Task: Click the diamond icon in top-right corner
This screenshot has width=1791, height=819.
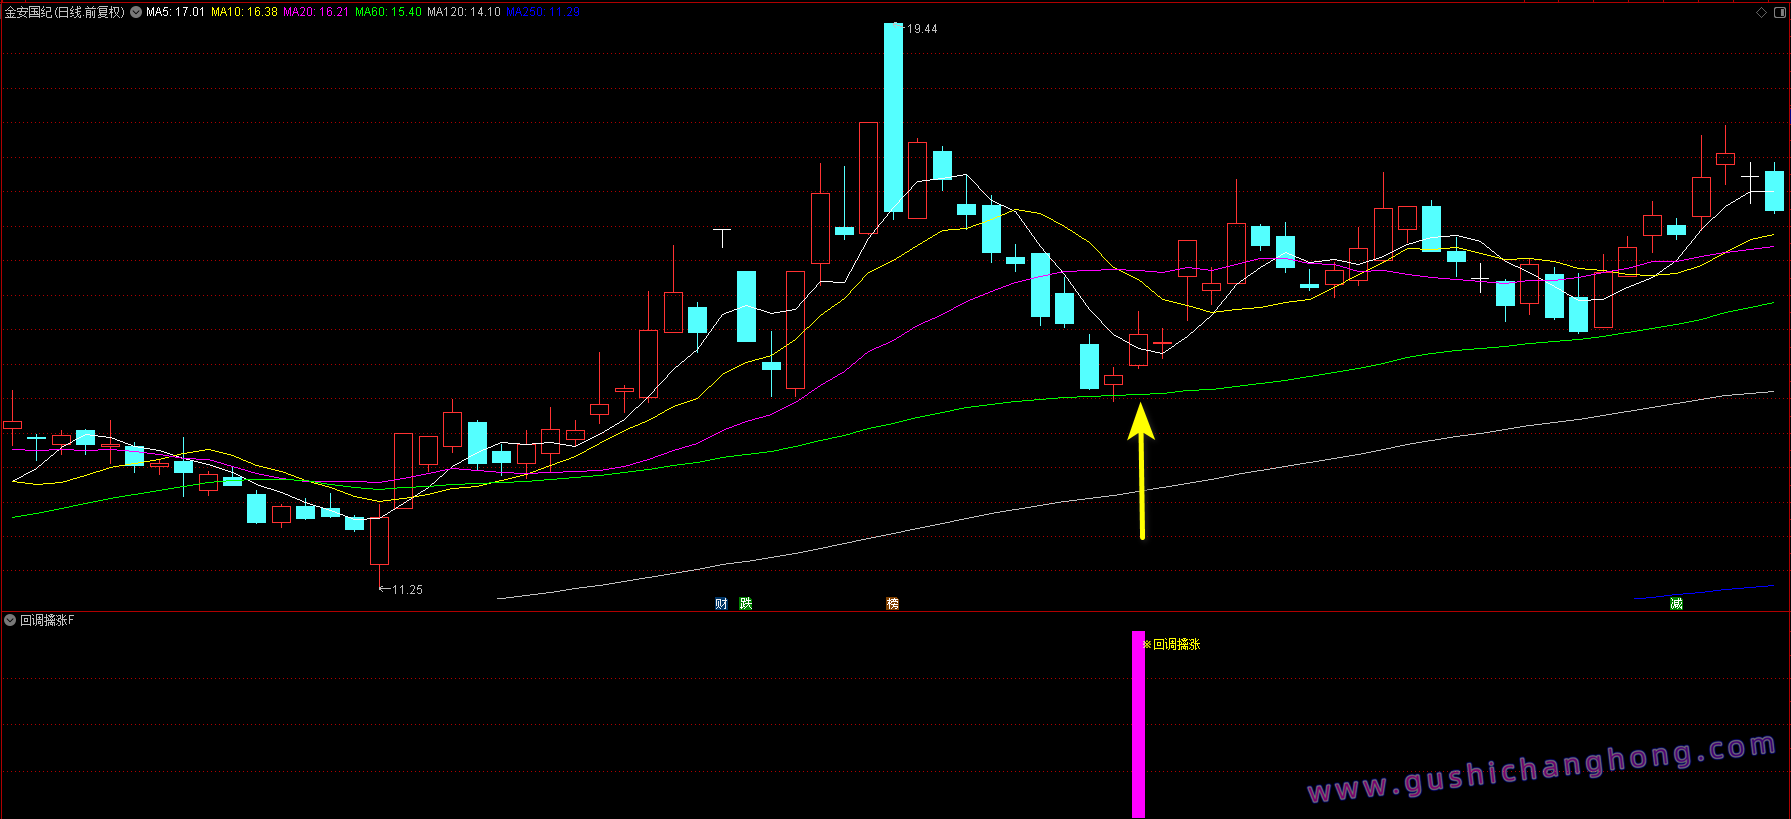Action: pos(1761,13)
